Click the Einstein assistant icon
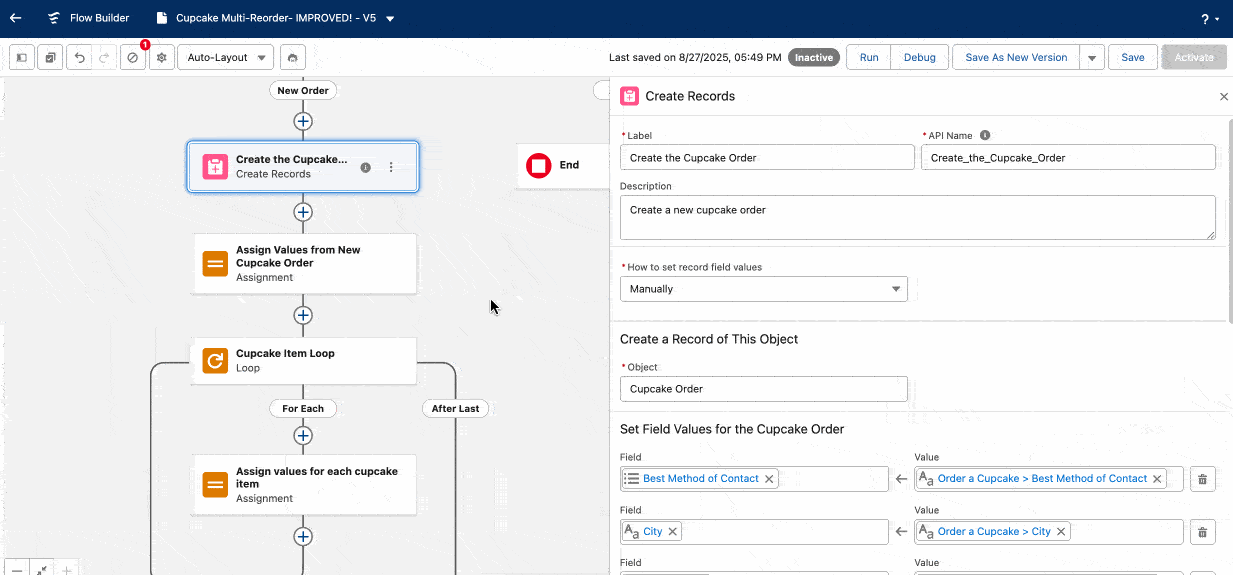This screenshot has width=1233, height=575. [x=292, y=58]
